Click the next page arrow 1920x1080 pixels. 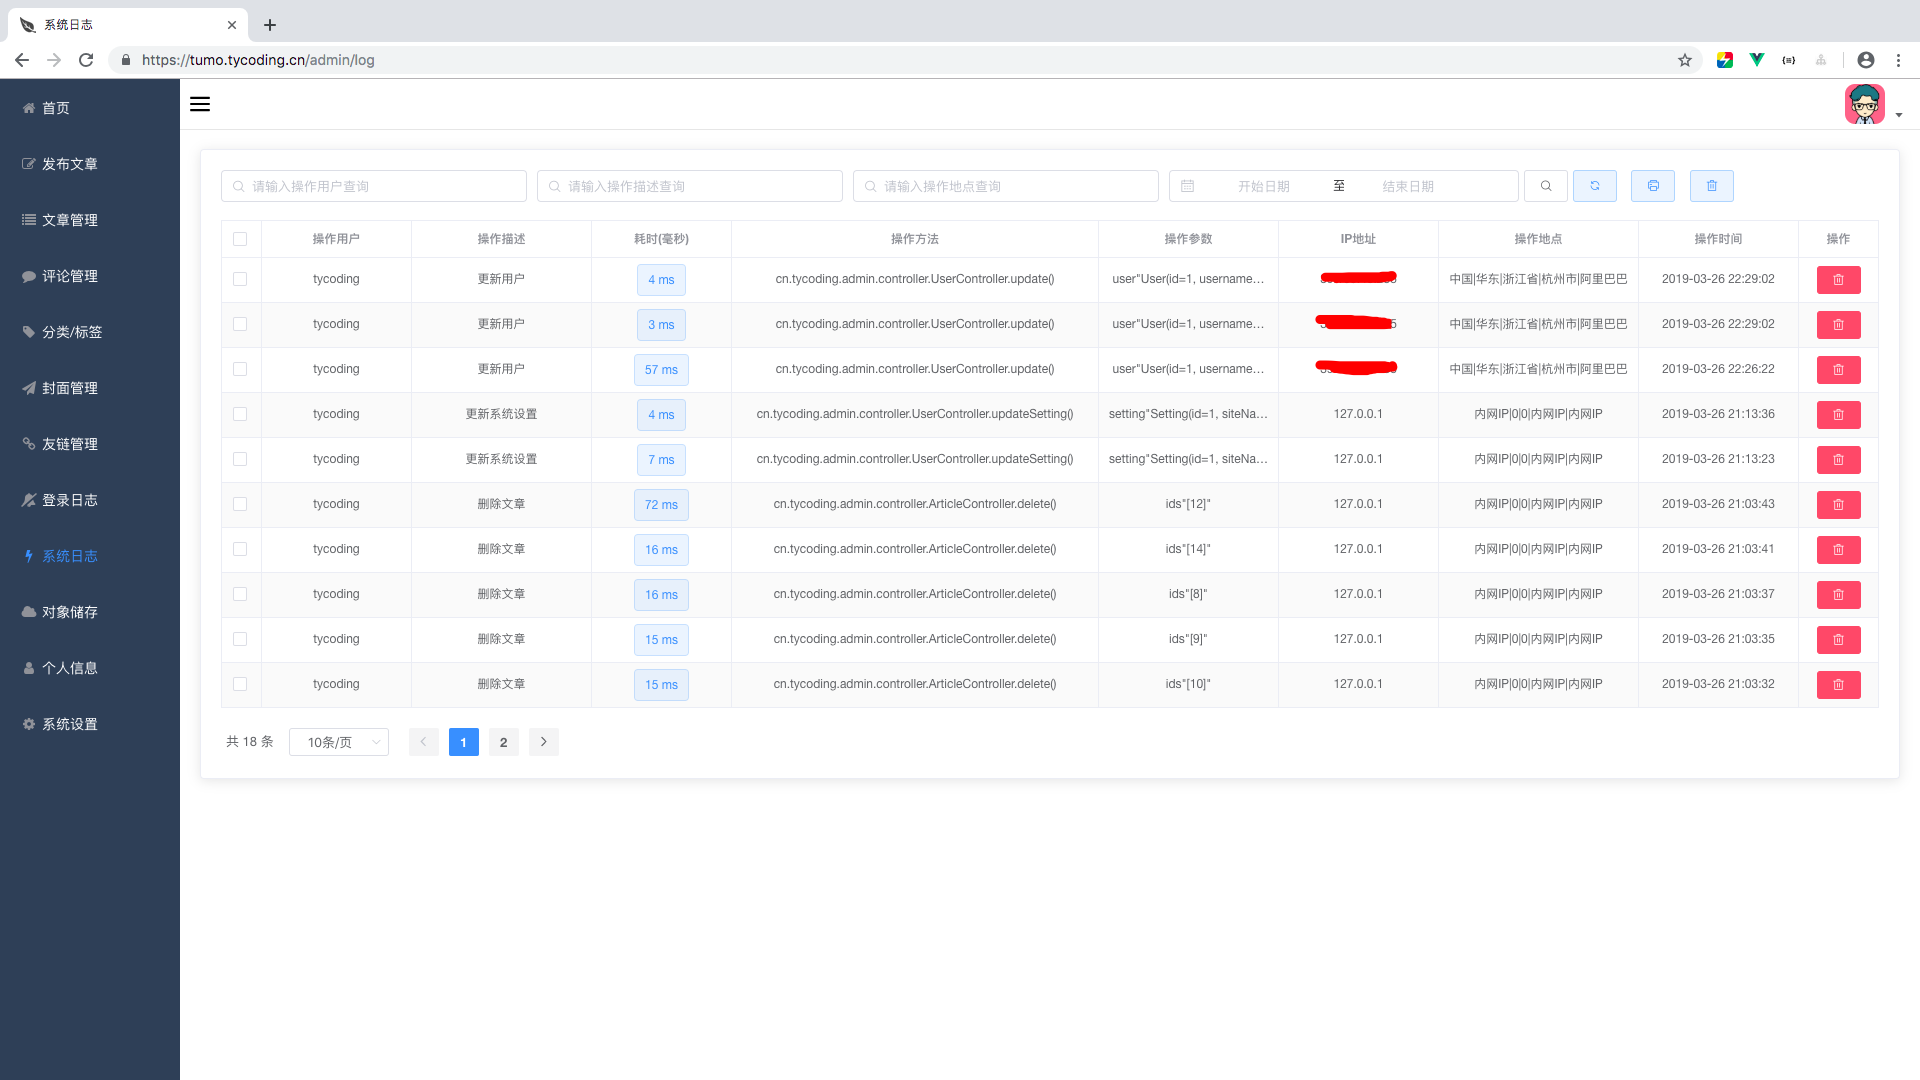point(543,742)
